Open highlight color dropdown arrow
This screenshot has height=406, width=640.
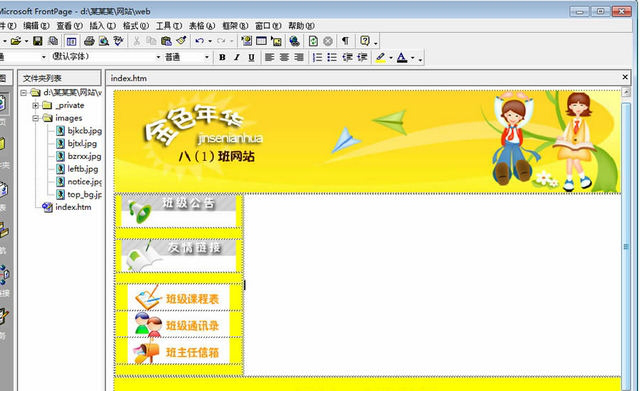click(x=391, y=58)
